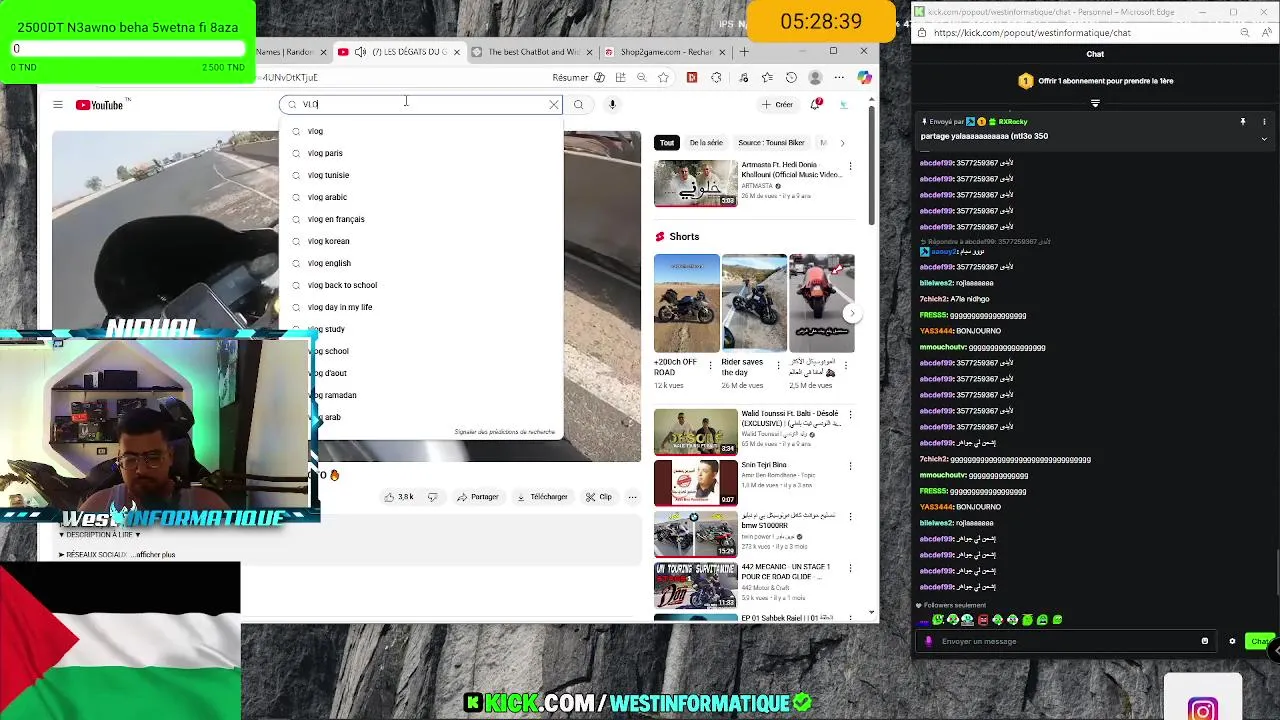Like the video with 3,8 k likes

pos(400,497)
